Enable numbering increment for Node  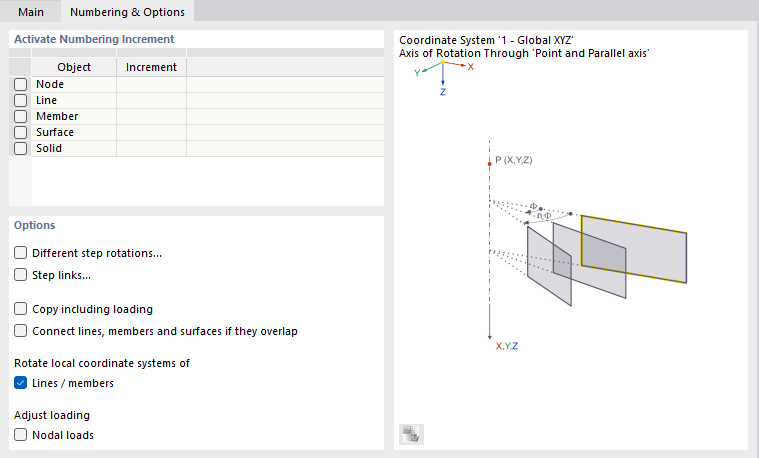(20, 85)
